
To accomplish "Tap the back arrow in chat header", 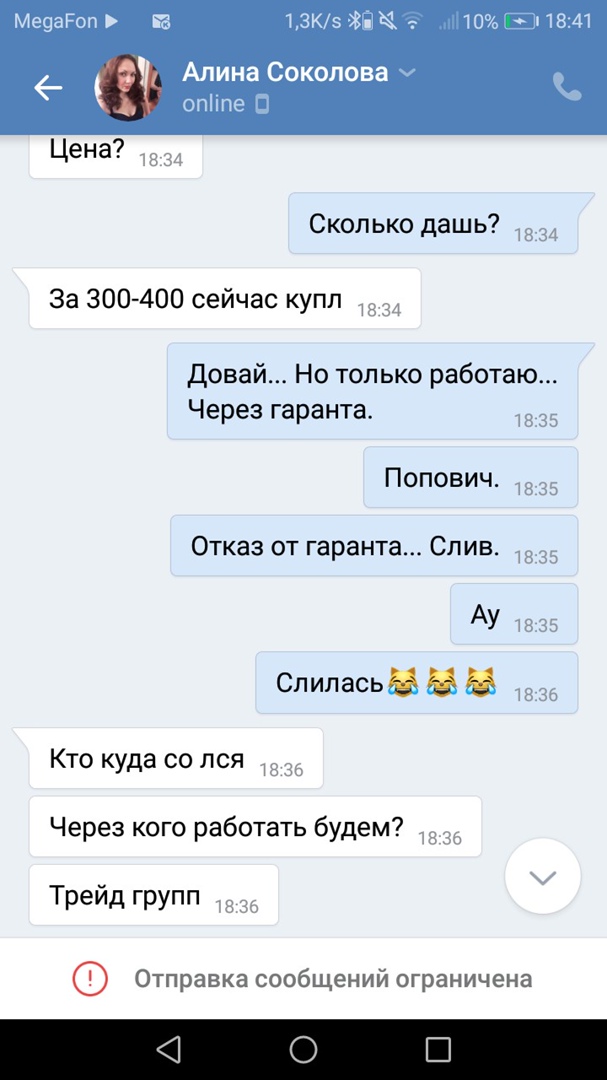I will point(48,87).
